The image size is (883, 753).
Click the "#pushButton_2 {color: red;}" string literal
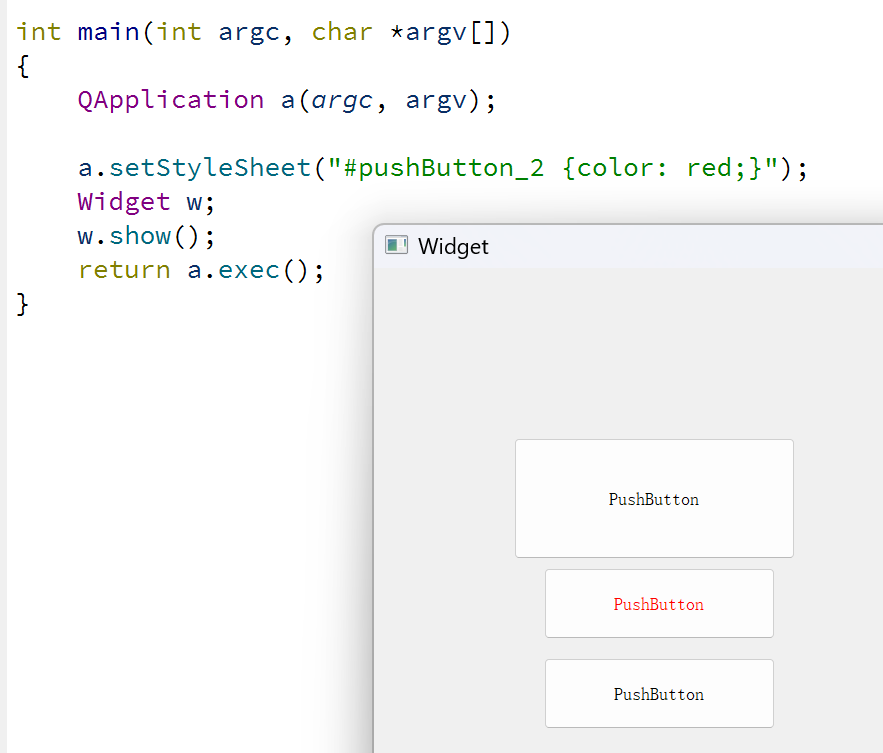pyautogui.click(x=553, y=168)
